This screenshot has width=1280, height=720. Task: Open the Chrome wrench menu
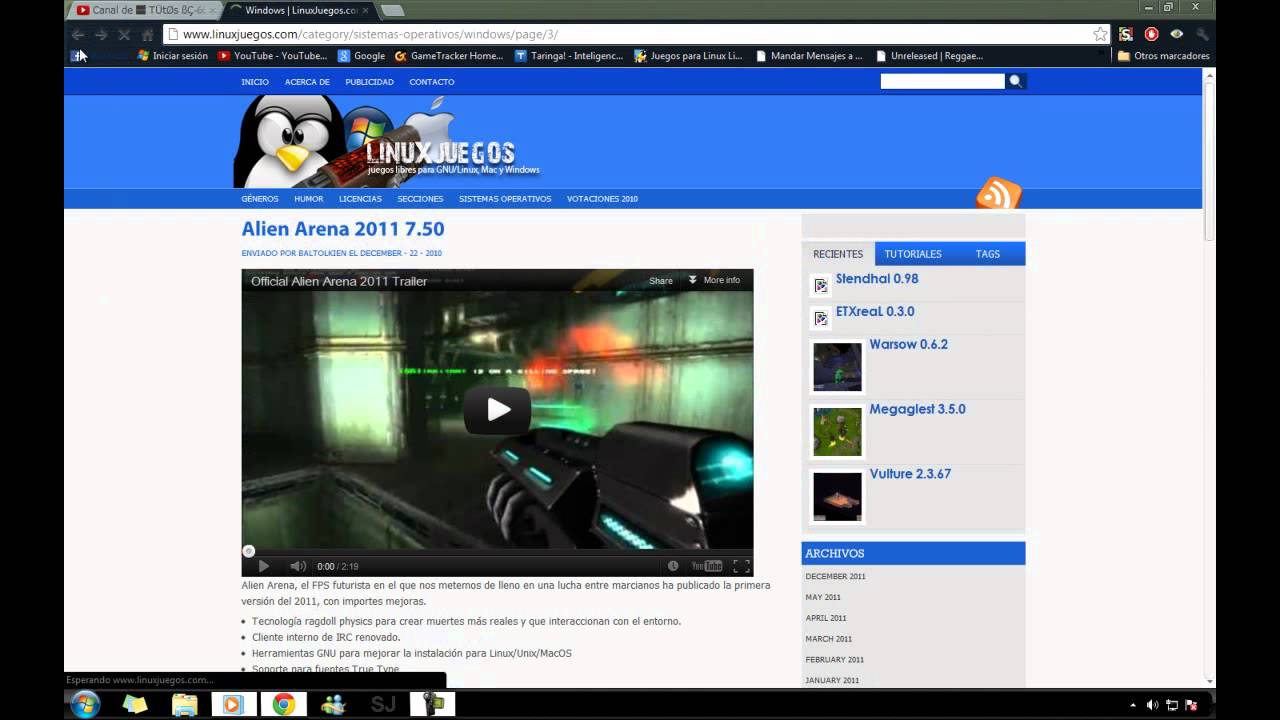(x=1202, y=34)
